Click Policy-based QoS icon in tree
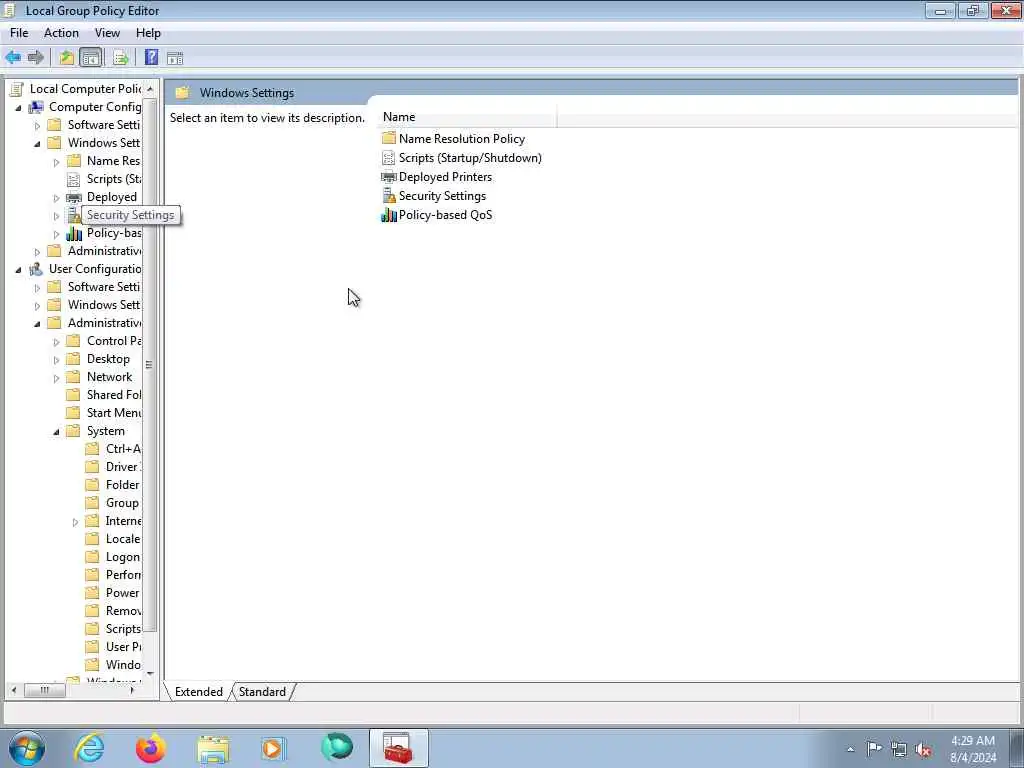 tap(74, 233)
